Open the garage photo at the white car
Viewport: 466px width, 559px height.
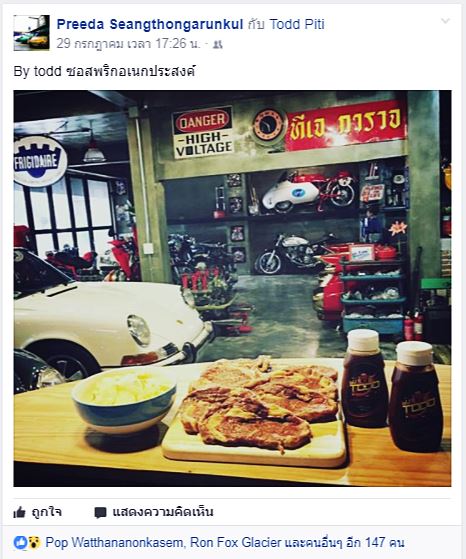click(x=107, y=321)
